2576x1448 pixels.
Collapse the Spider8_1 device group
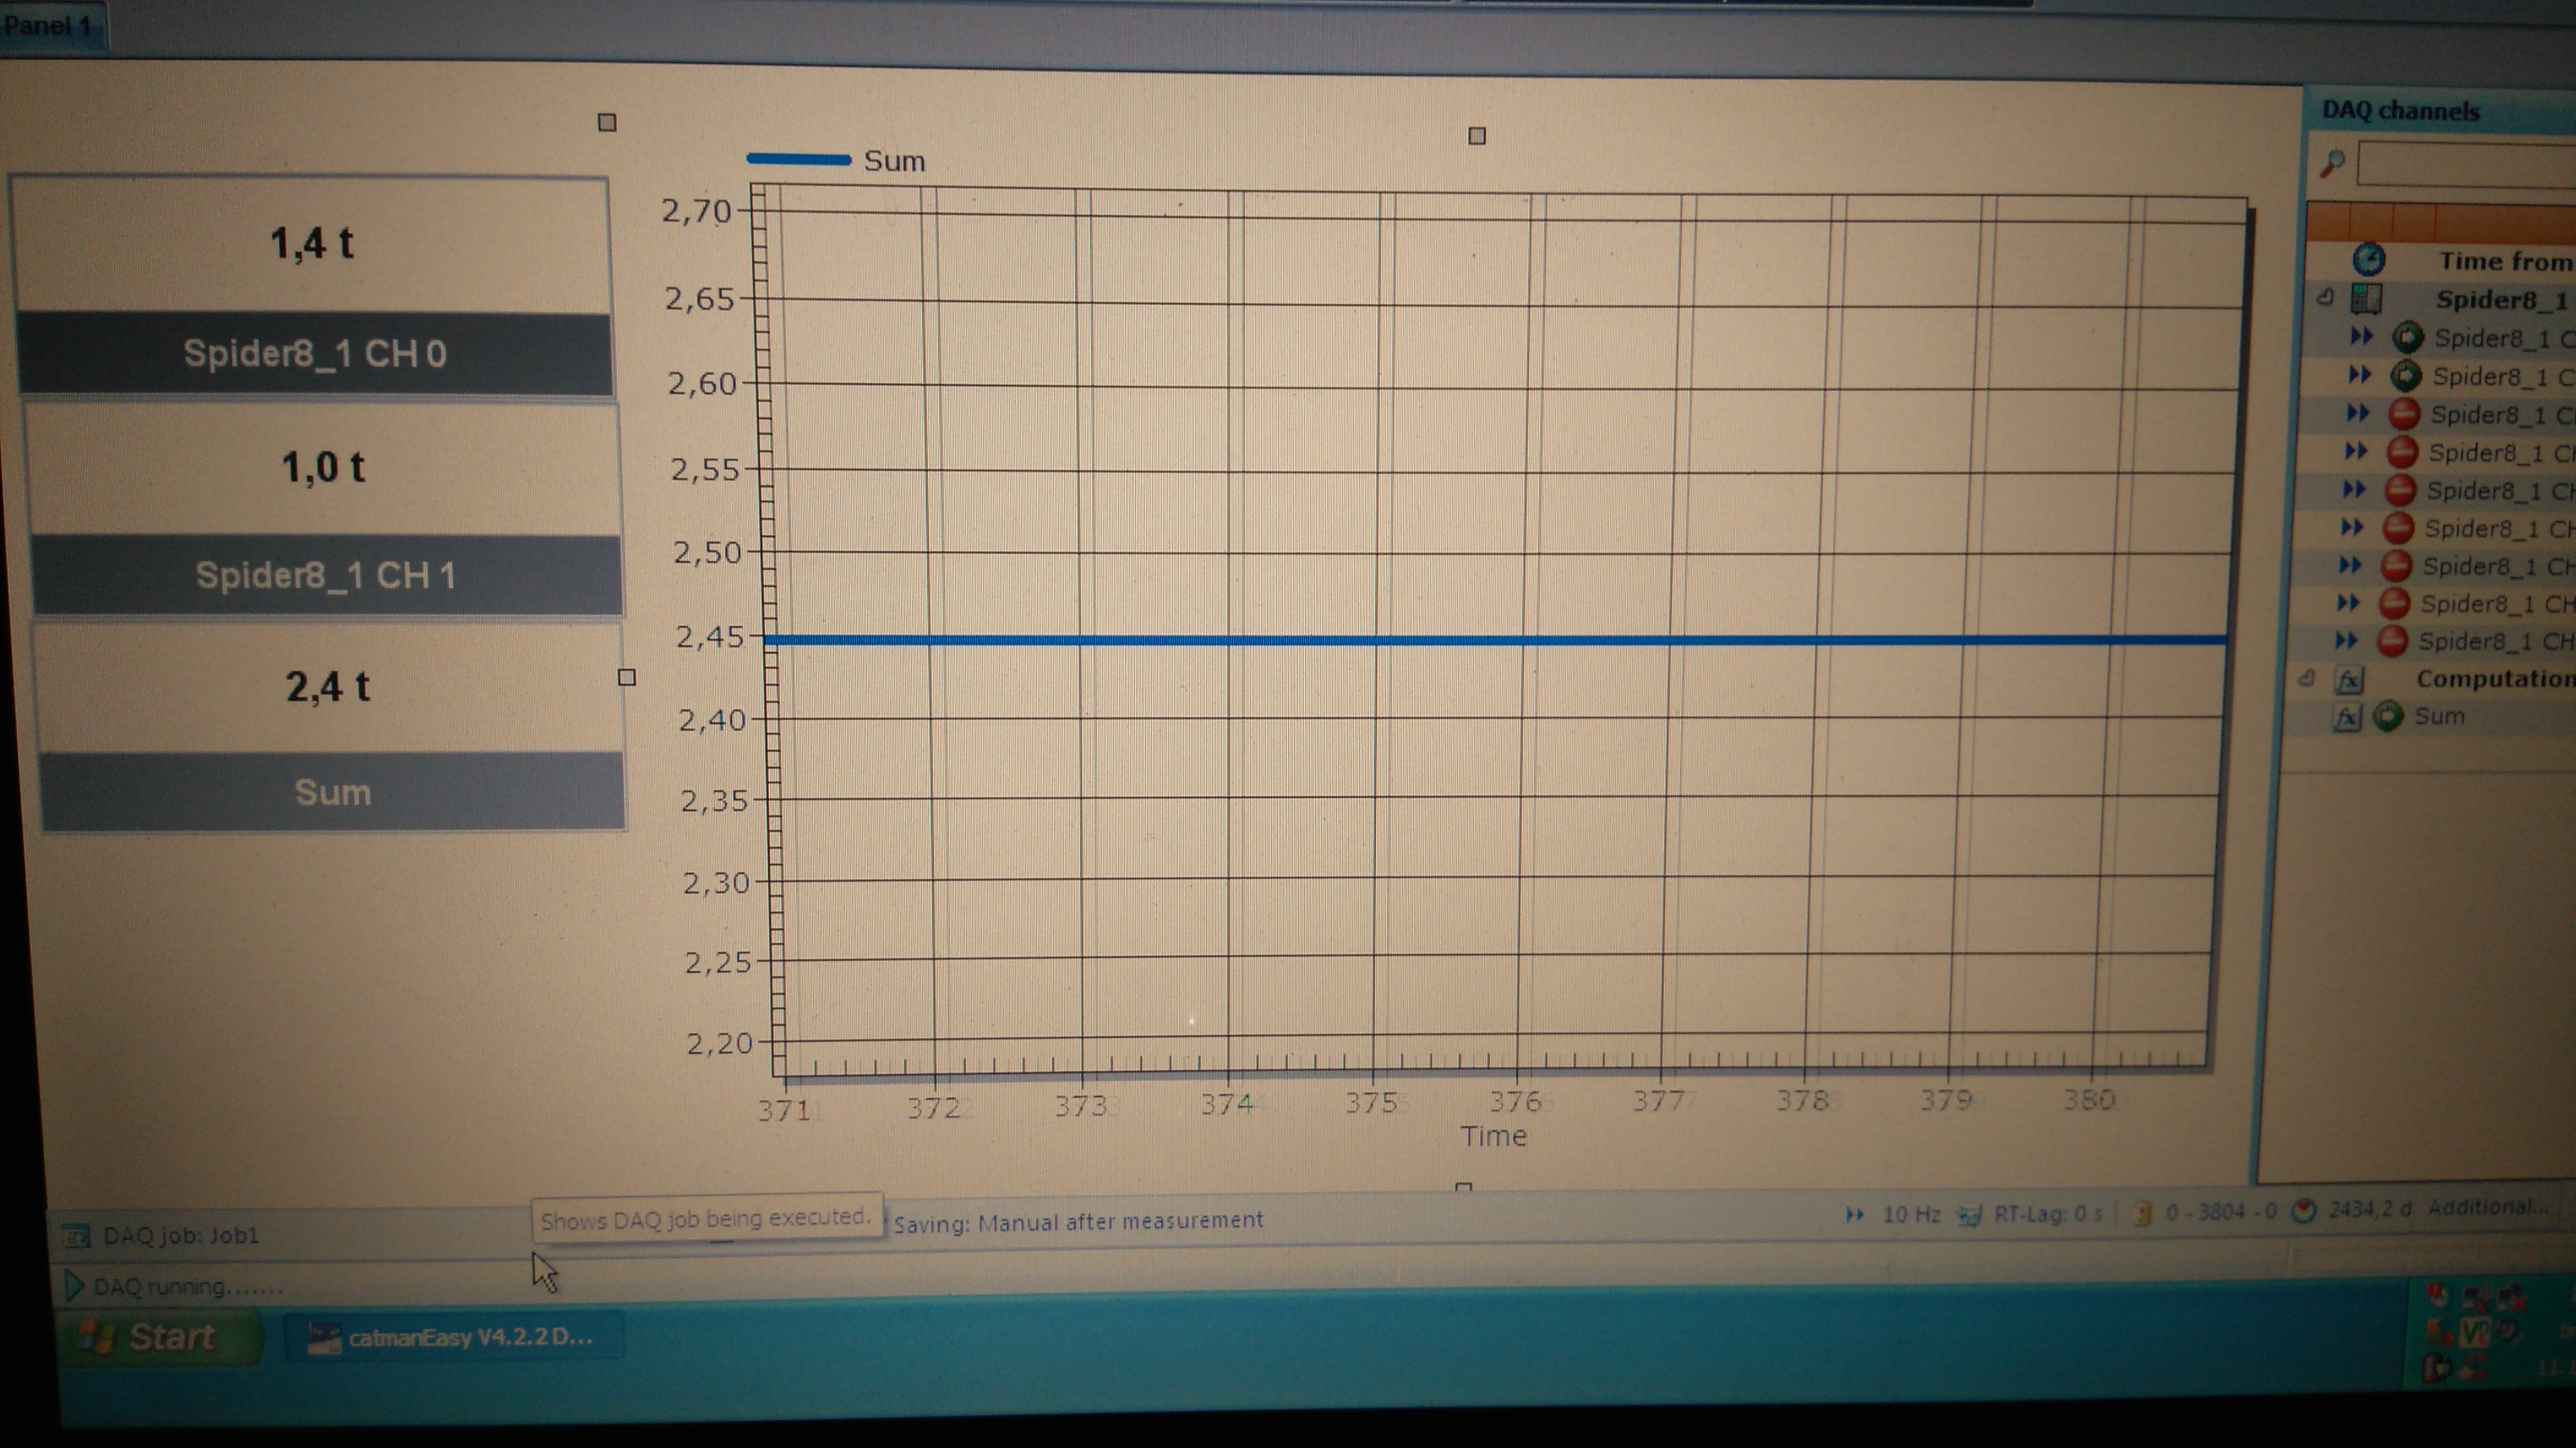[x=2326, y=297]
